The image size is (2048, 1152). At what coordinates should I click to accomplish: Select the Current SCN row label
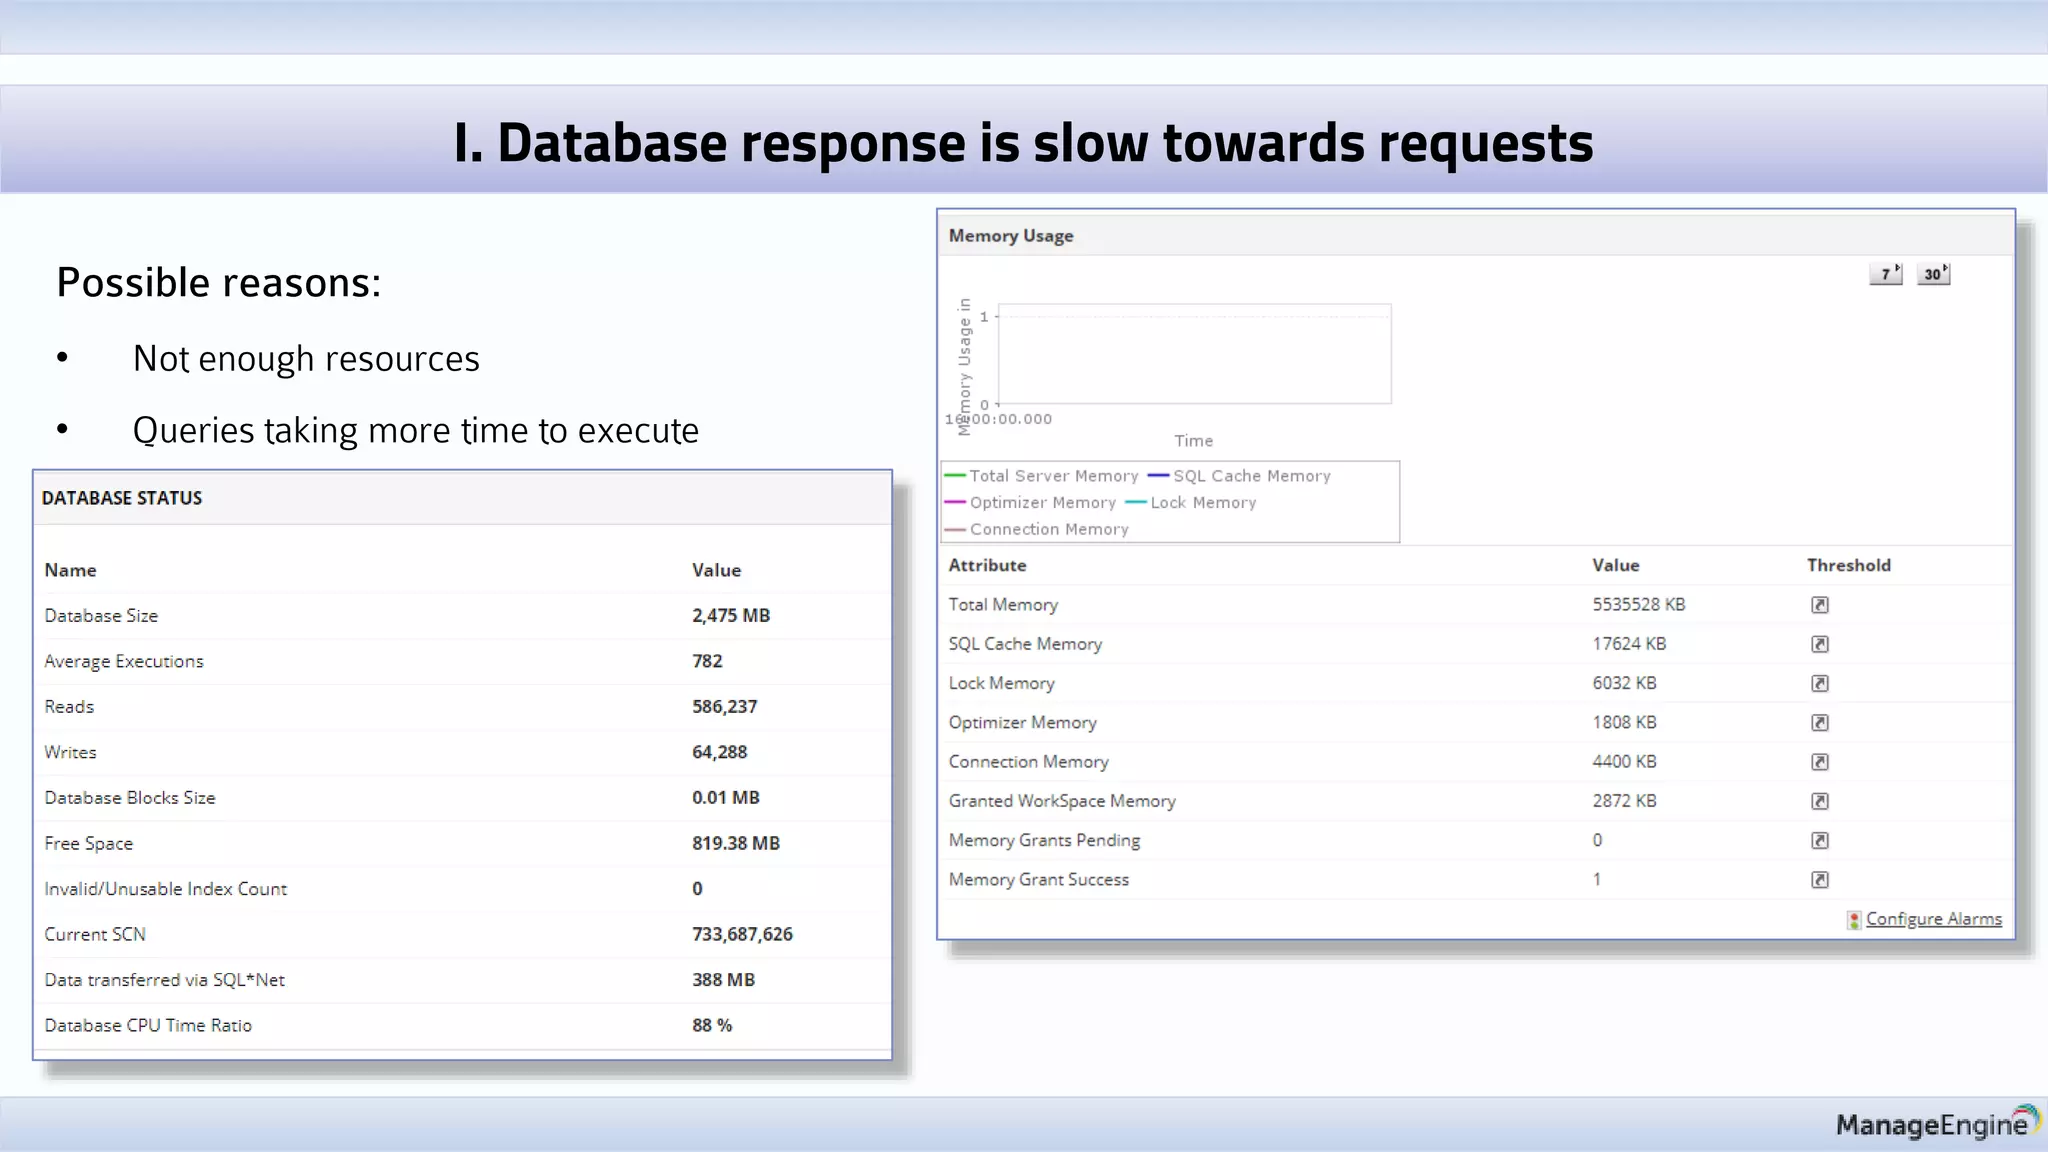click(95, 934)
